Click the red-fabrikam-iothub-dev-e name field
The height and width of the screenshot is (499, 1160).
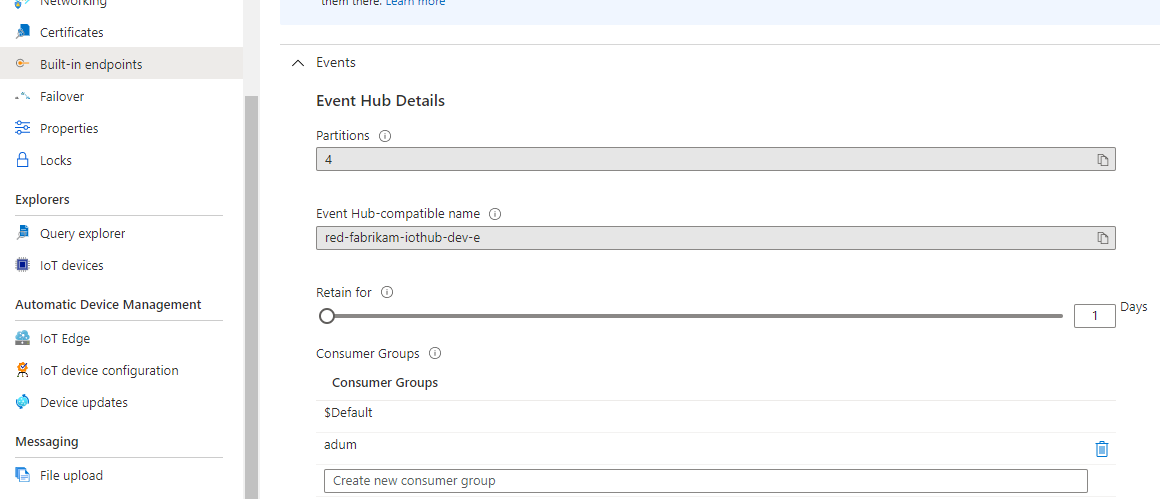pos(715,237)
